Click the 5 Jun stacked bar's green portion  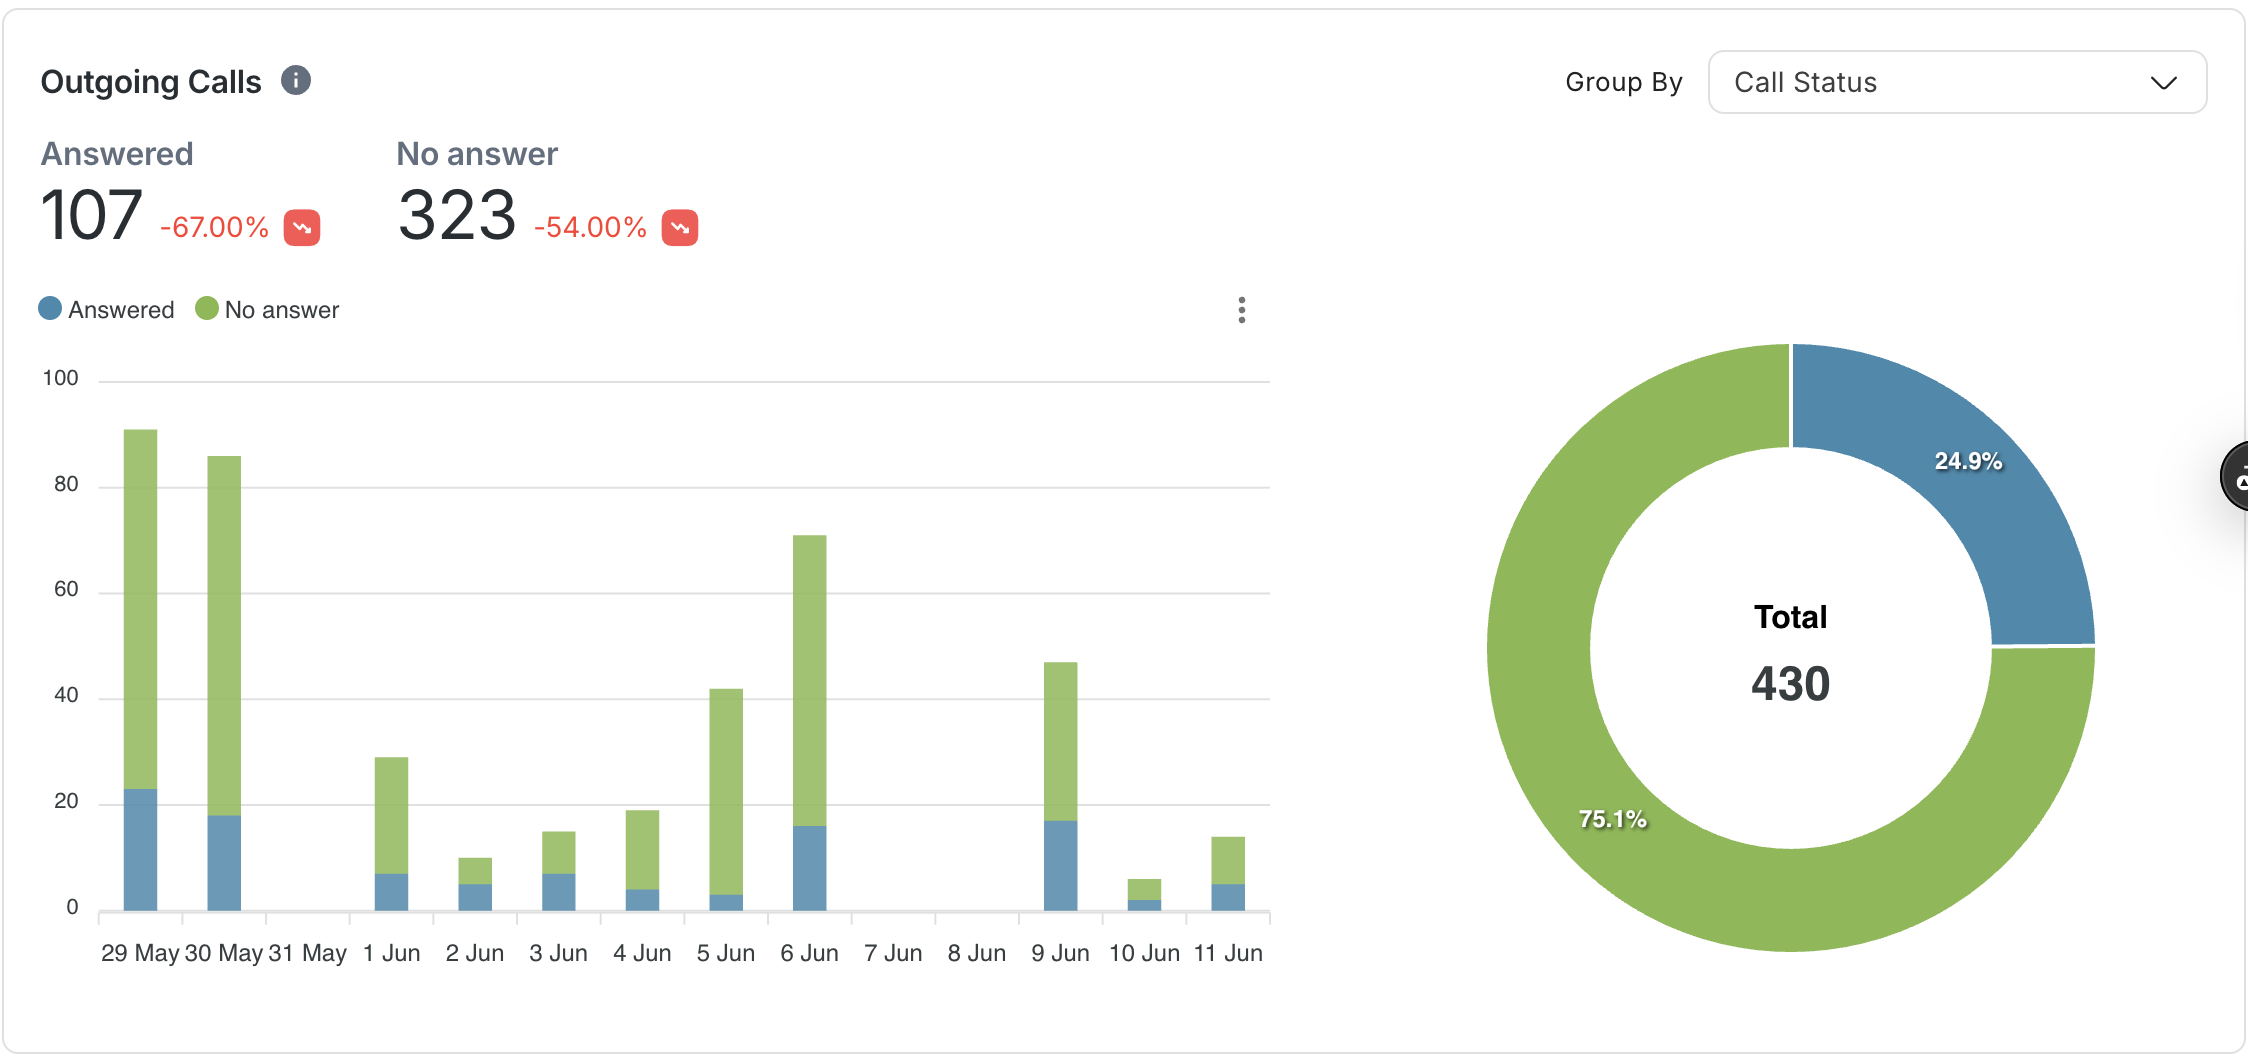pos(726,790)
